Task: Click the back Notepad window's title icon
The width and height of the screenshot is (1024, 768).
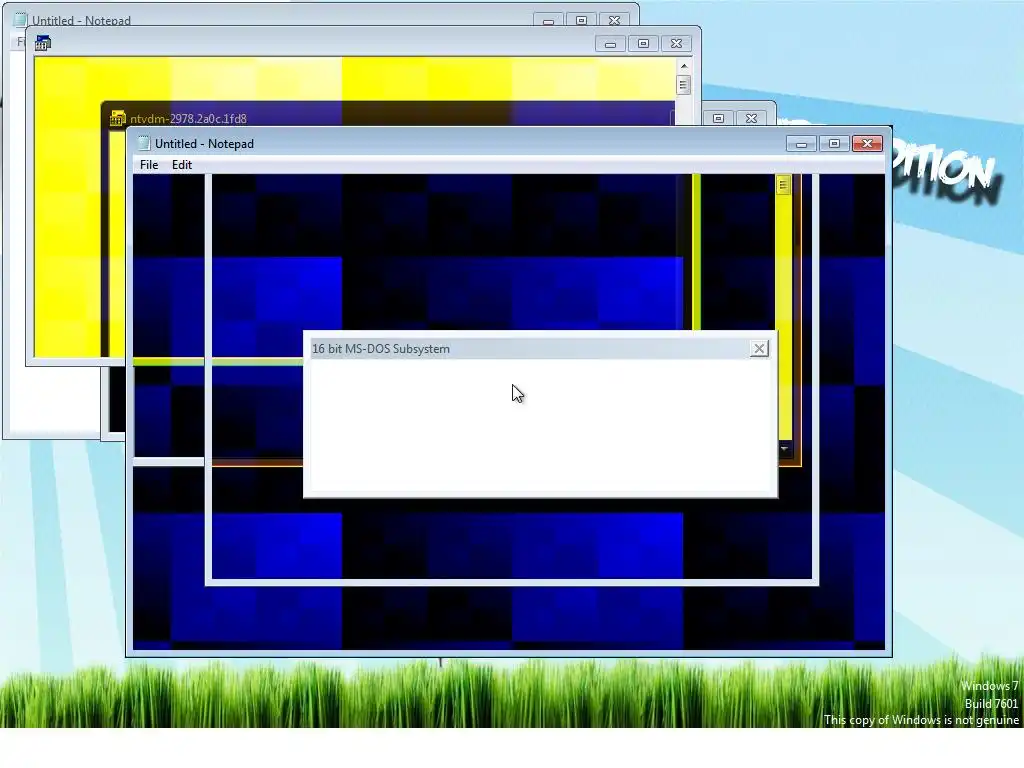Action: point(21,20)
